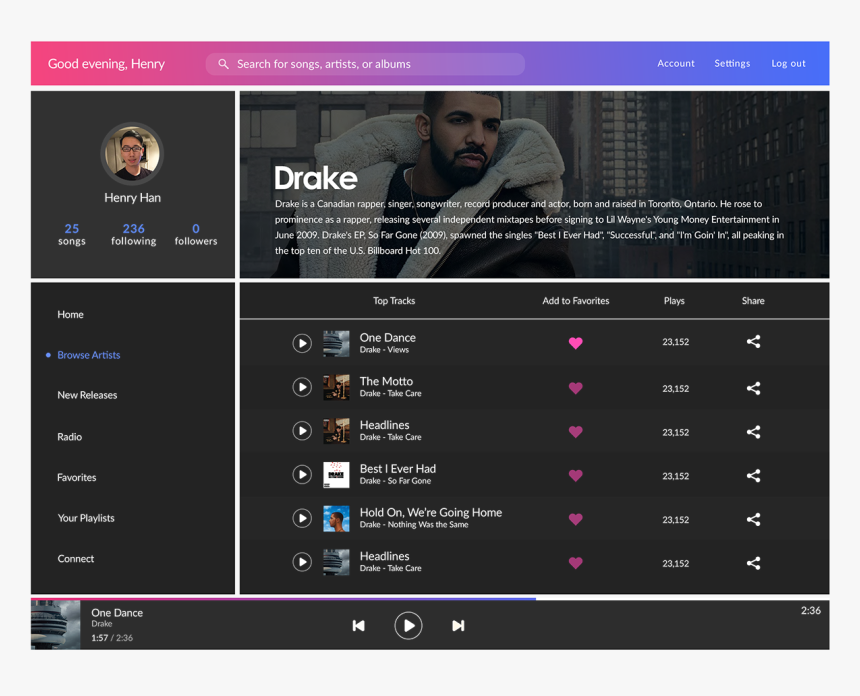Open One Dance album cover thumbnail in list
The width and height of the screenshot is (860, 696).
coord(336,344)
